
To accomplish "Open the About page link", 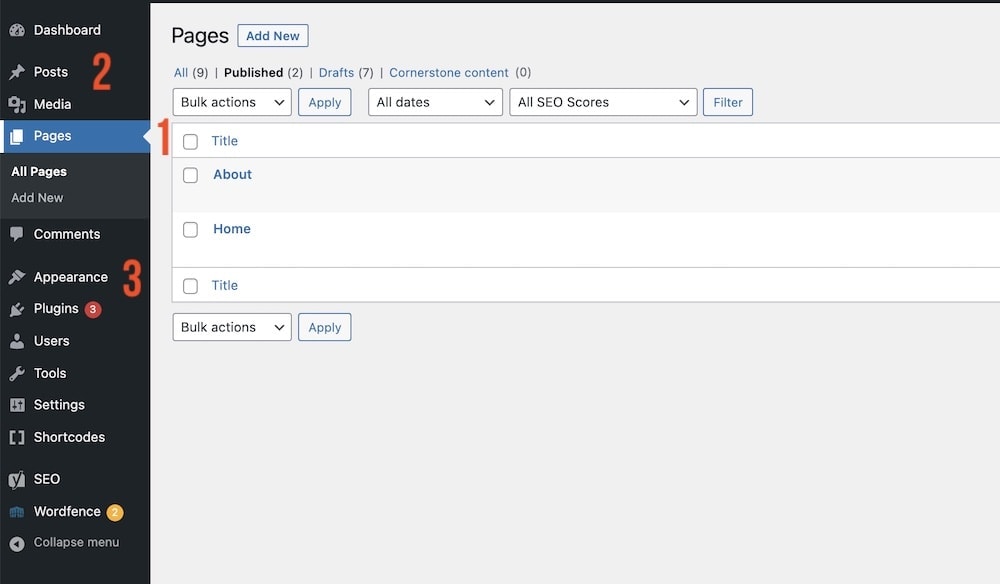I will click(232, 175).
